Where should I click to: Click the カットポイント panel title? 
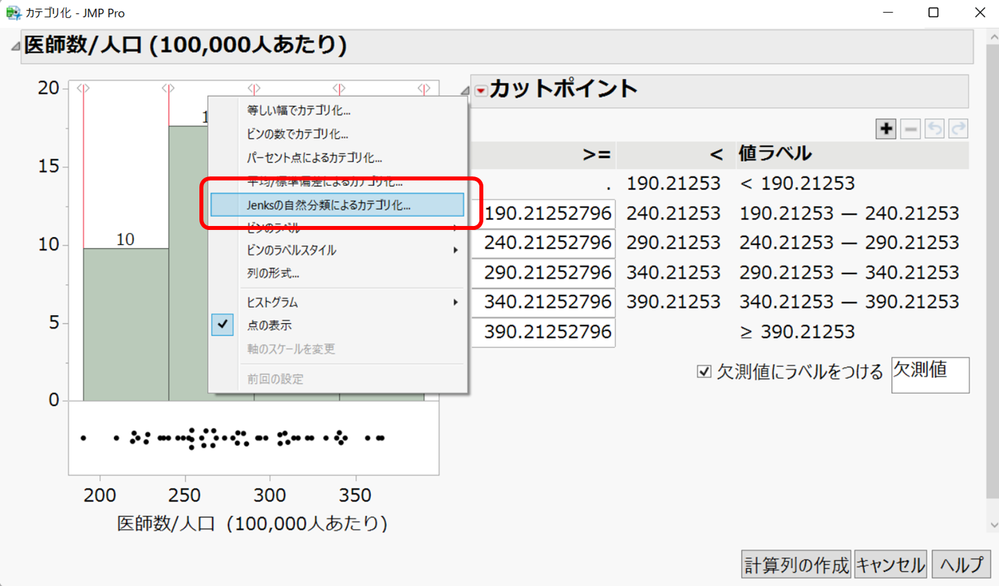pos(563,89)
